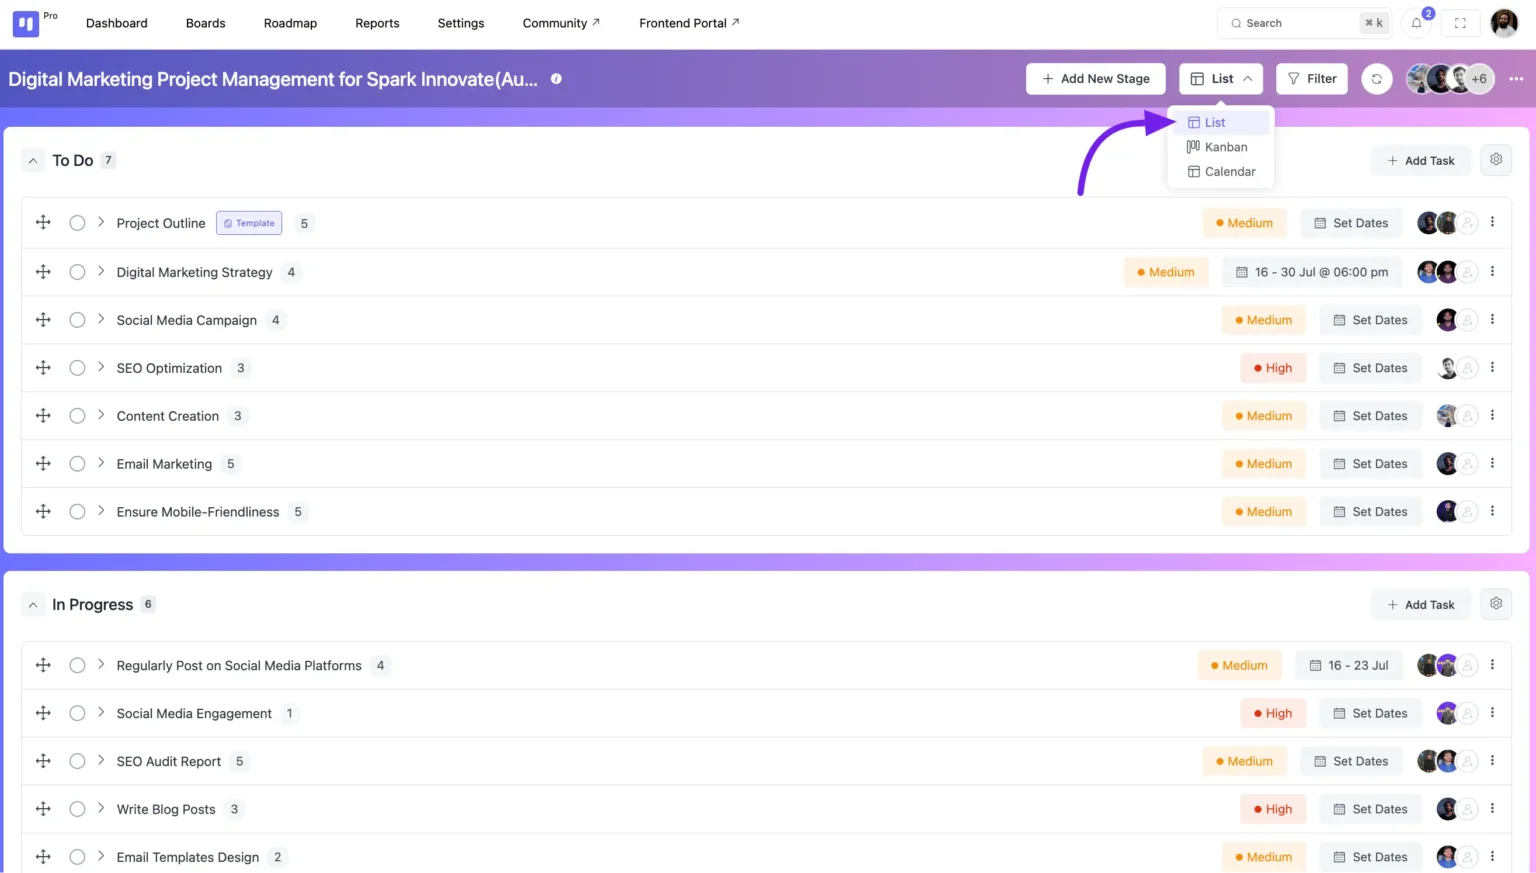
Task: Click the Add New Stage button
Action: (x=1095, y=79)
